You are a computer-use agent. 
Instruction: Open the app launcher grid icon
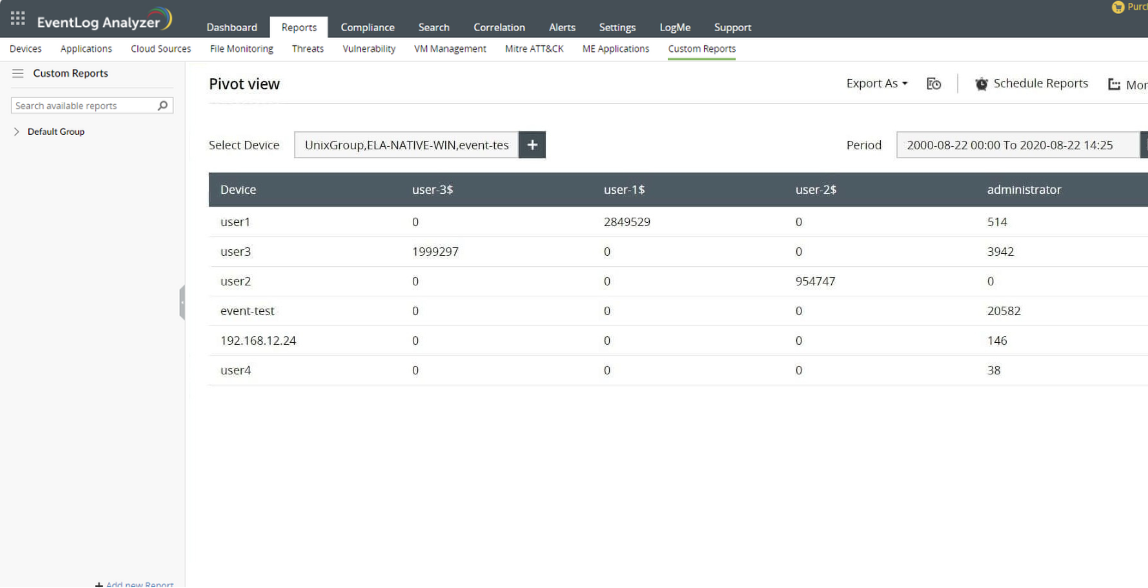18,18
